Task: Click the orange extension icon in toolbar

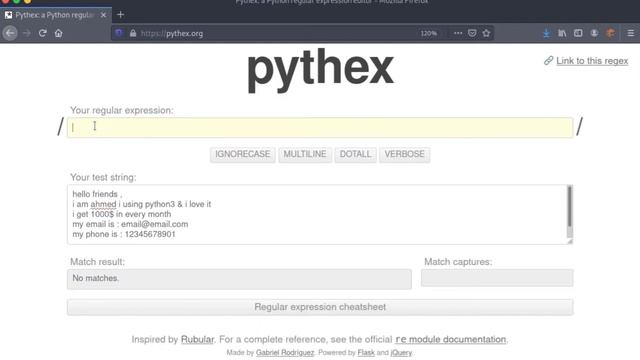Action: [611, 33]
